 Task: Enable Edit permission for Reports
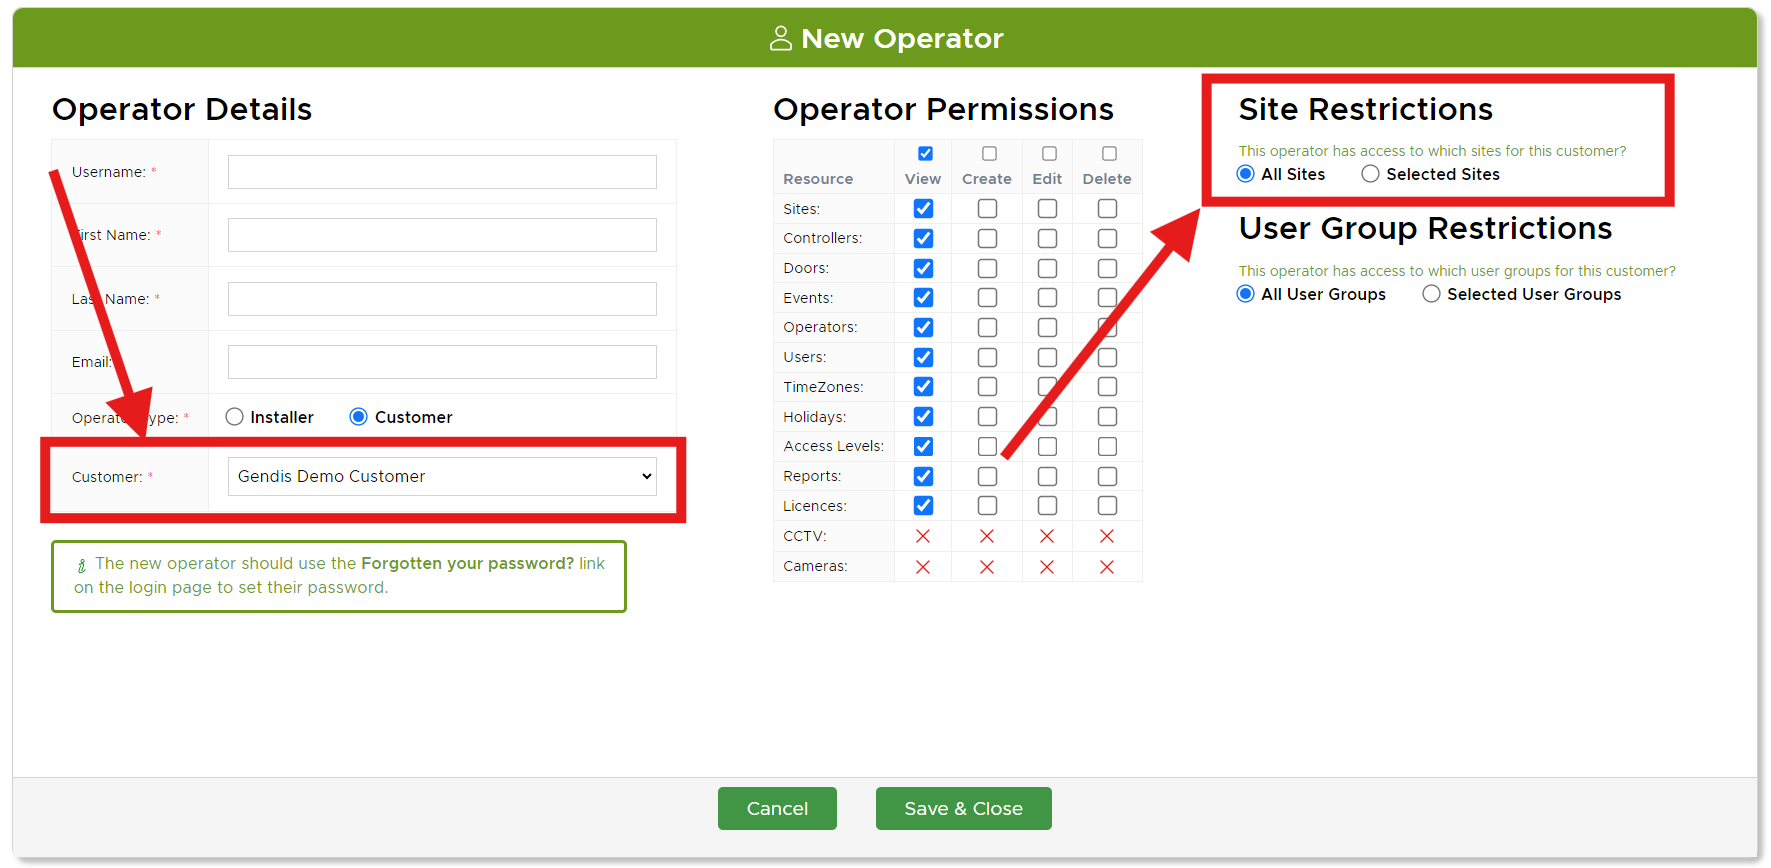point(1047,477)
